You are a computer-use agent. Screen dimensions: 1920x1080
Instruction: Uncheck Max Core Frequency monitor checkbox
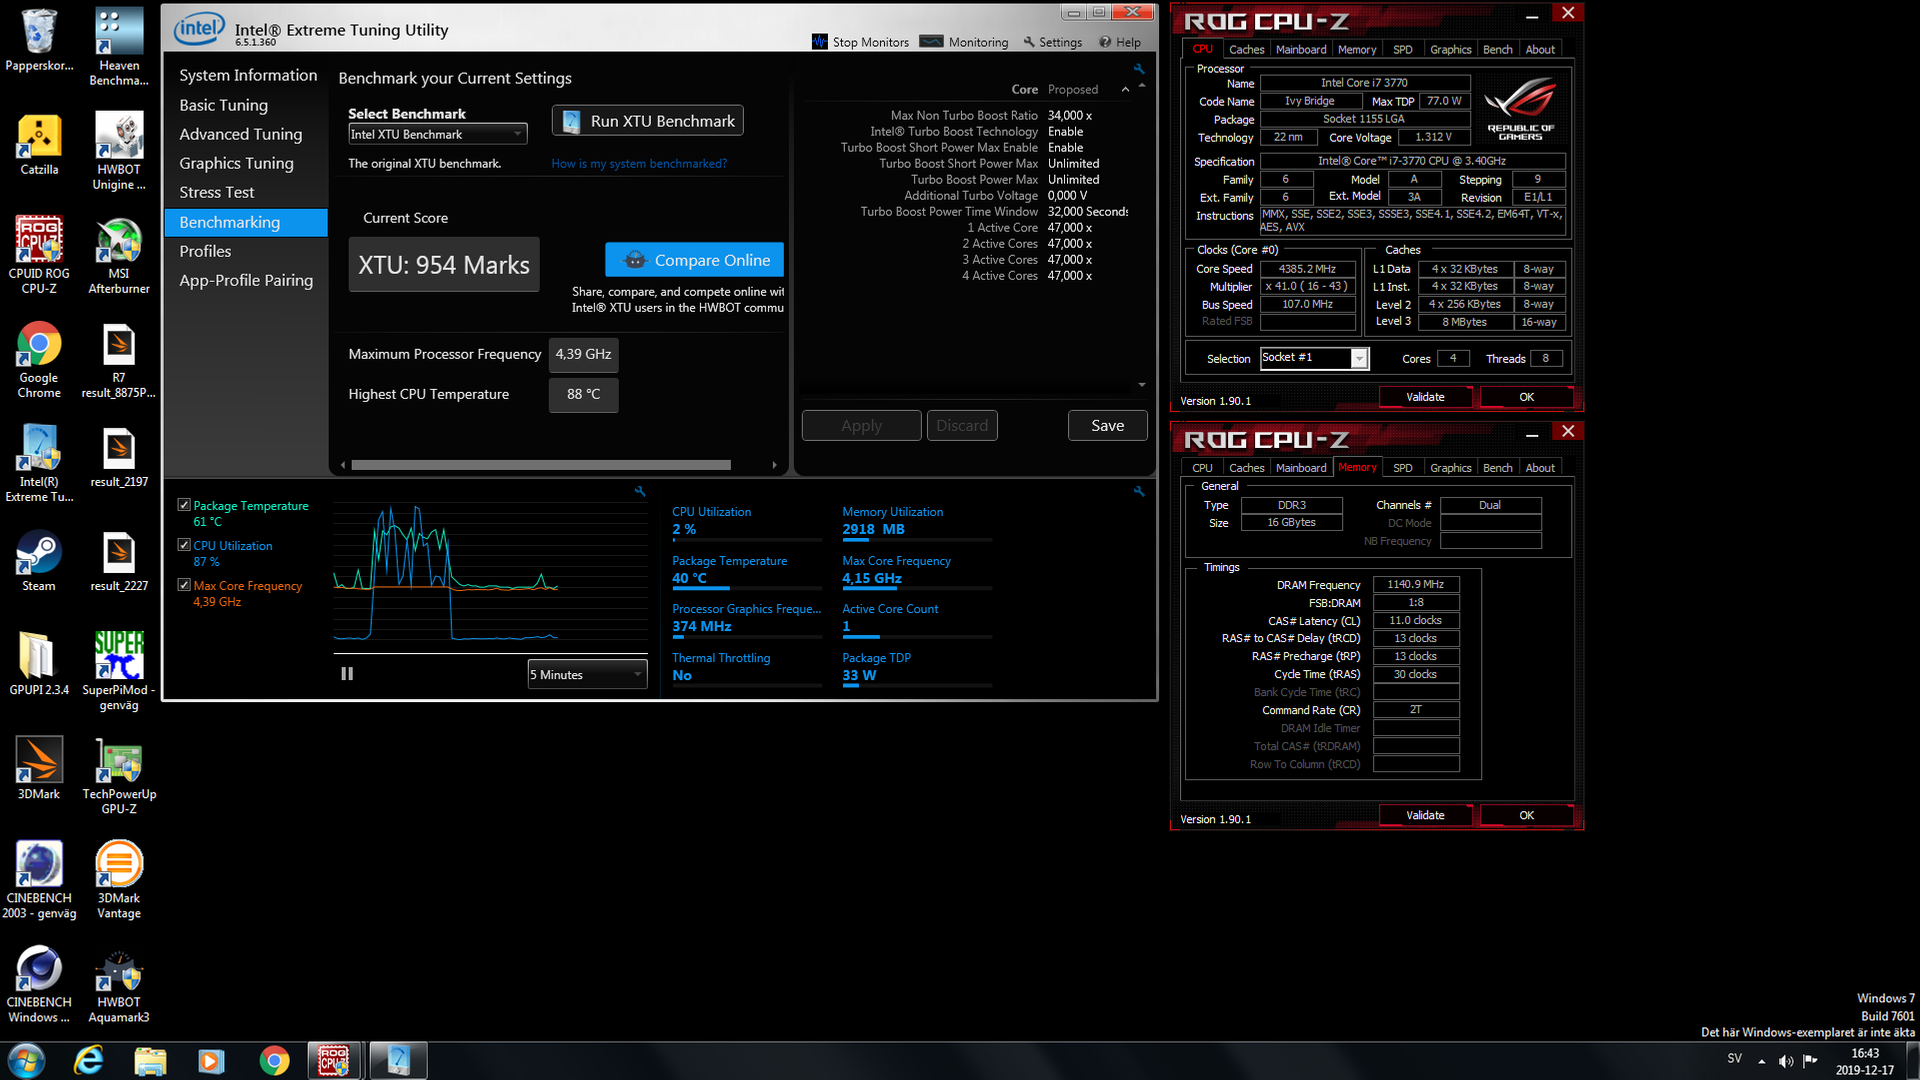[184, 585]
